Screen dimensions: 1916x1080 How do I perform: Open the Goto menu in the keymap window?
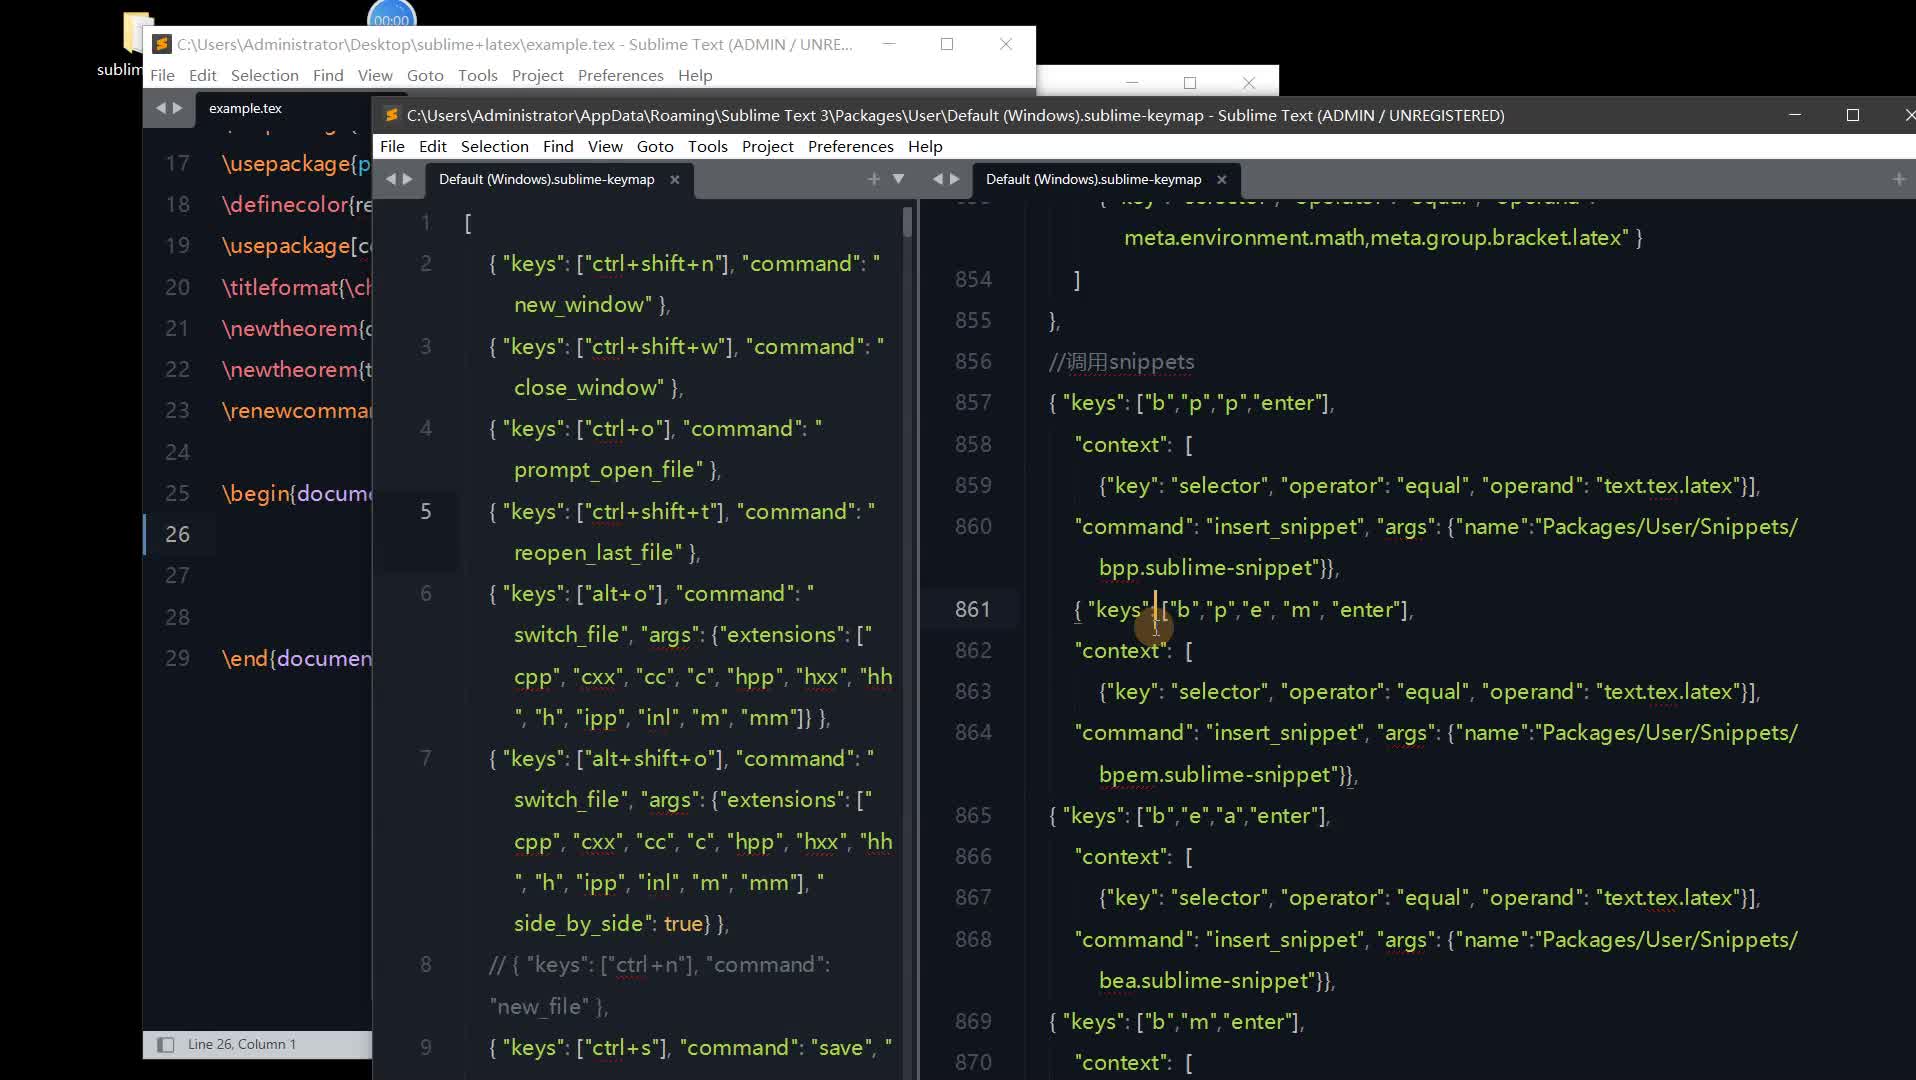click(x=655, y=146)
